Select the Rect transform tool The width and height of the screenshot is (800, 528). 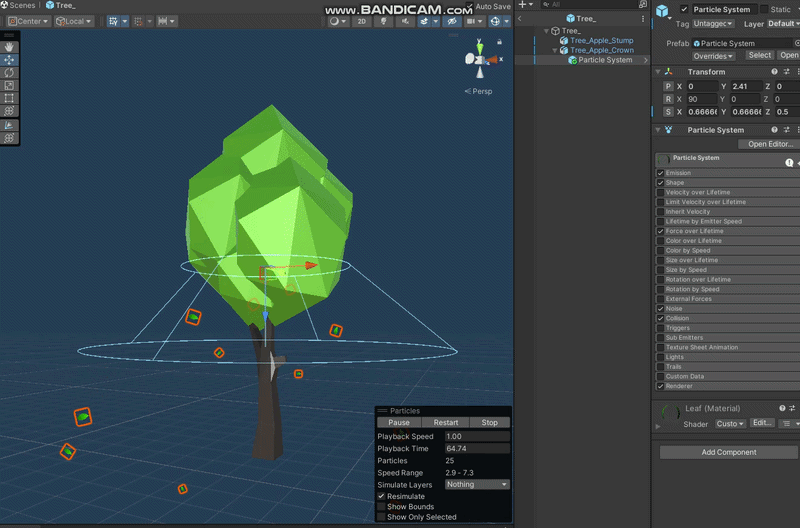[x=10, y=99]
